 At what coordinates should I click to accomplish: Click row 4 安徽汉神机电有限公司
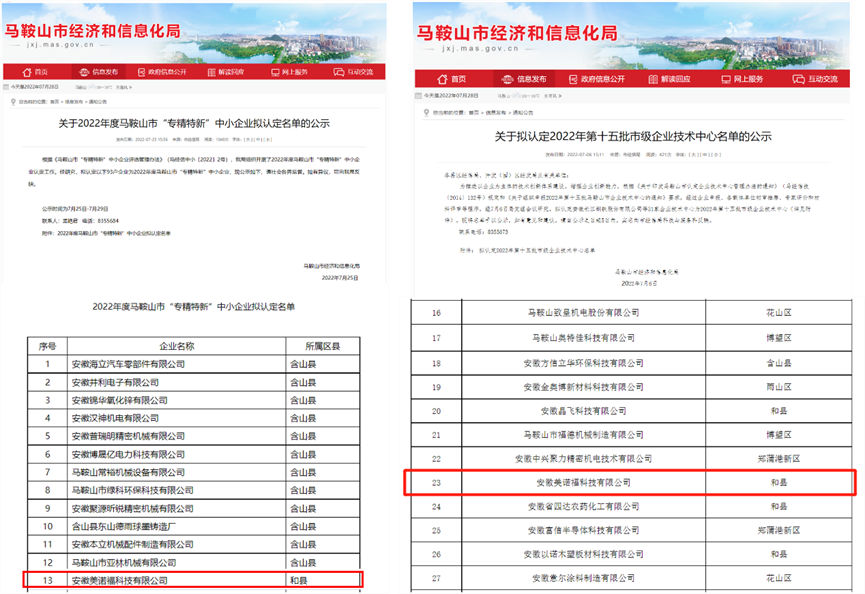194,419
